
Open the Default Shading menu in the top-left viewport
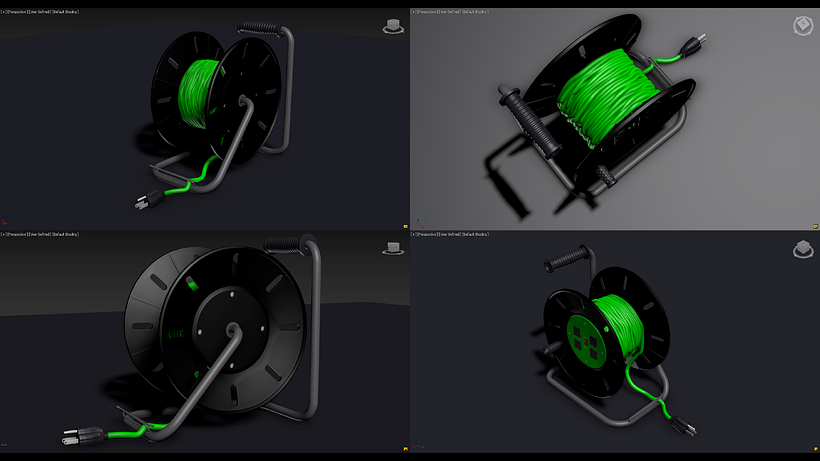click(65, 11)
